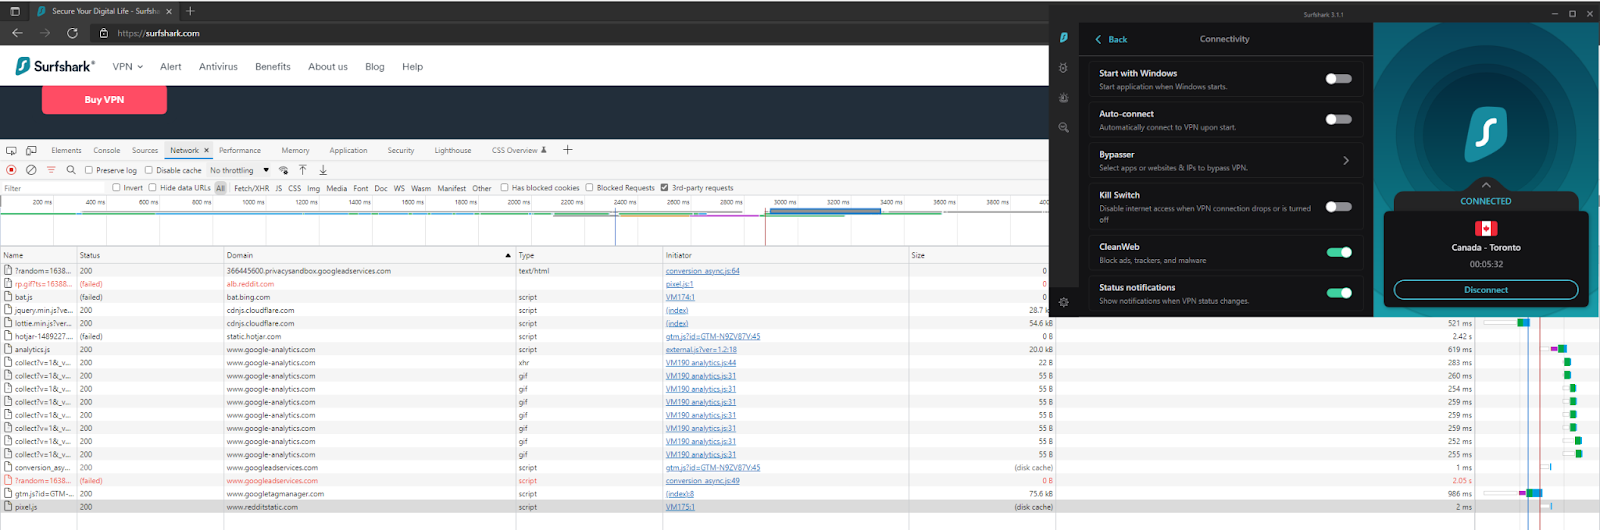This screenshot has width=1600, height=530.
Task: Open the network conditions wifi icon
Action: [x=284, y=170]
